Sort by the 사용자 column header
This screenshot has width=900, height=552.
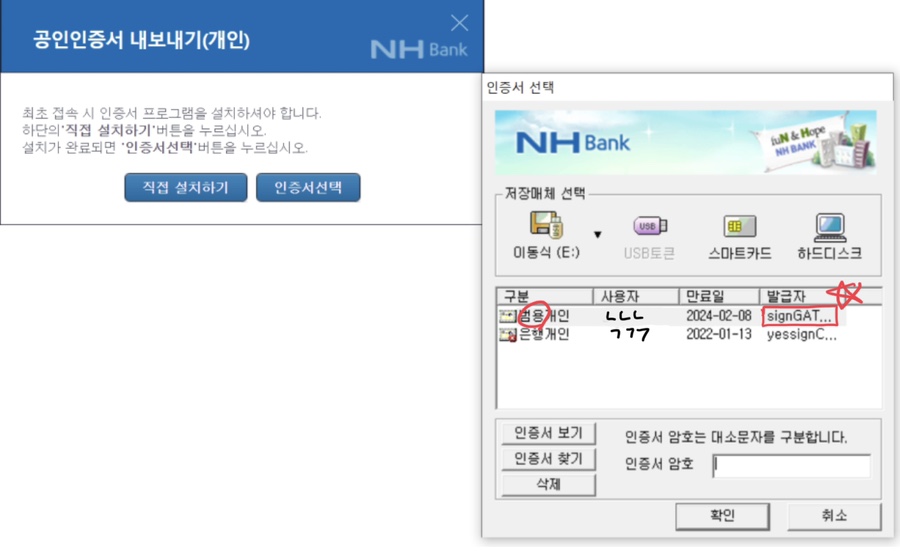636,296
